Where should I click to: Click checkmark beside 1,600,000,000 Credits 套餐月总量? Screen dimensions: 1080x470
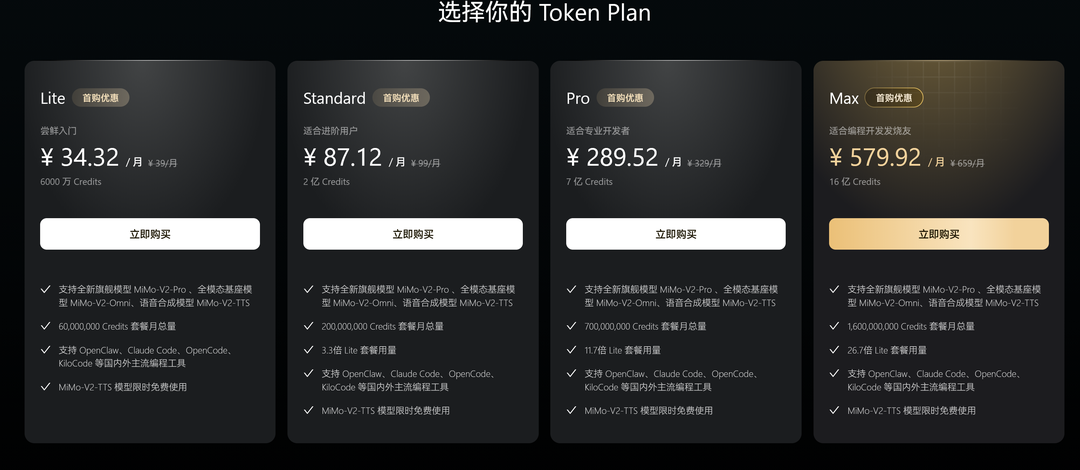click(835, 326)
